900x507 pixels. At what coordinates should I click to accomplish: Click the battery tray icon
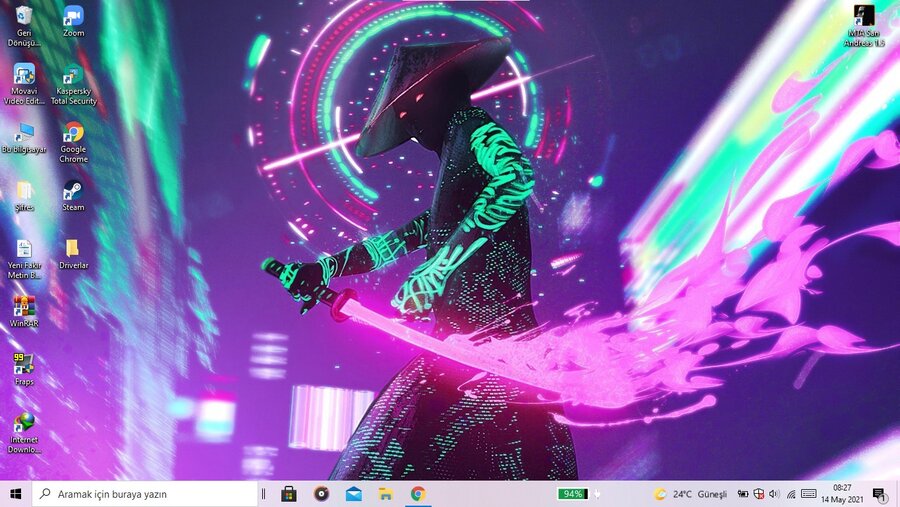(743, 494)
